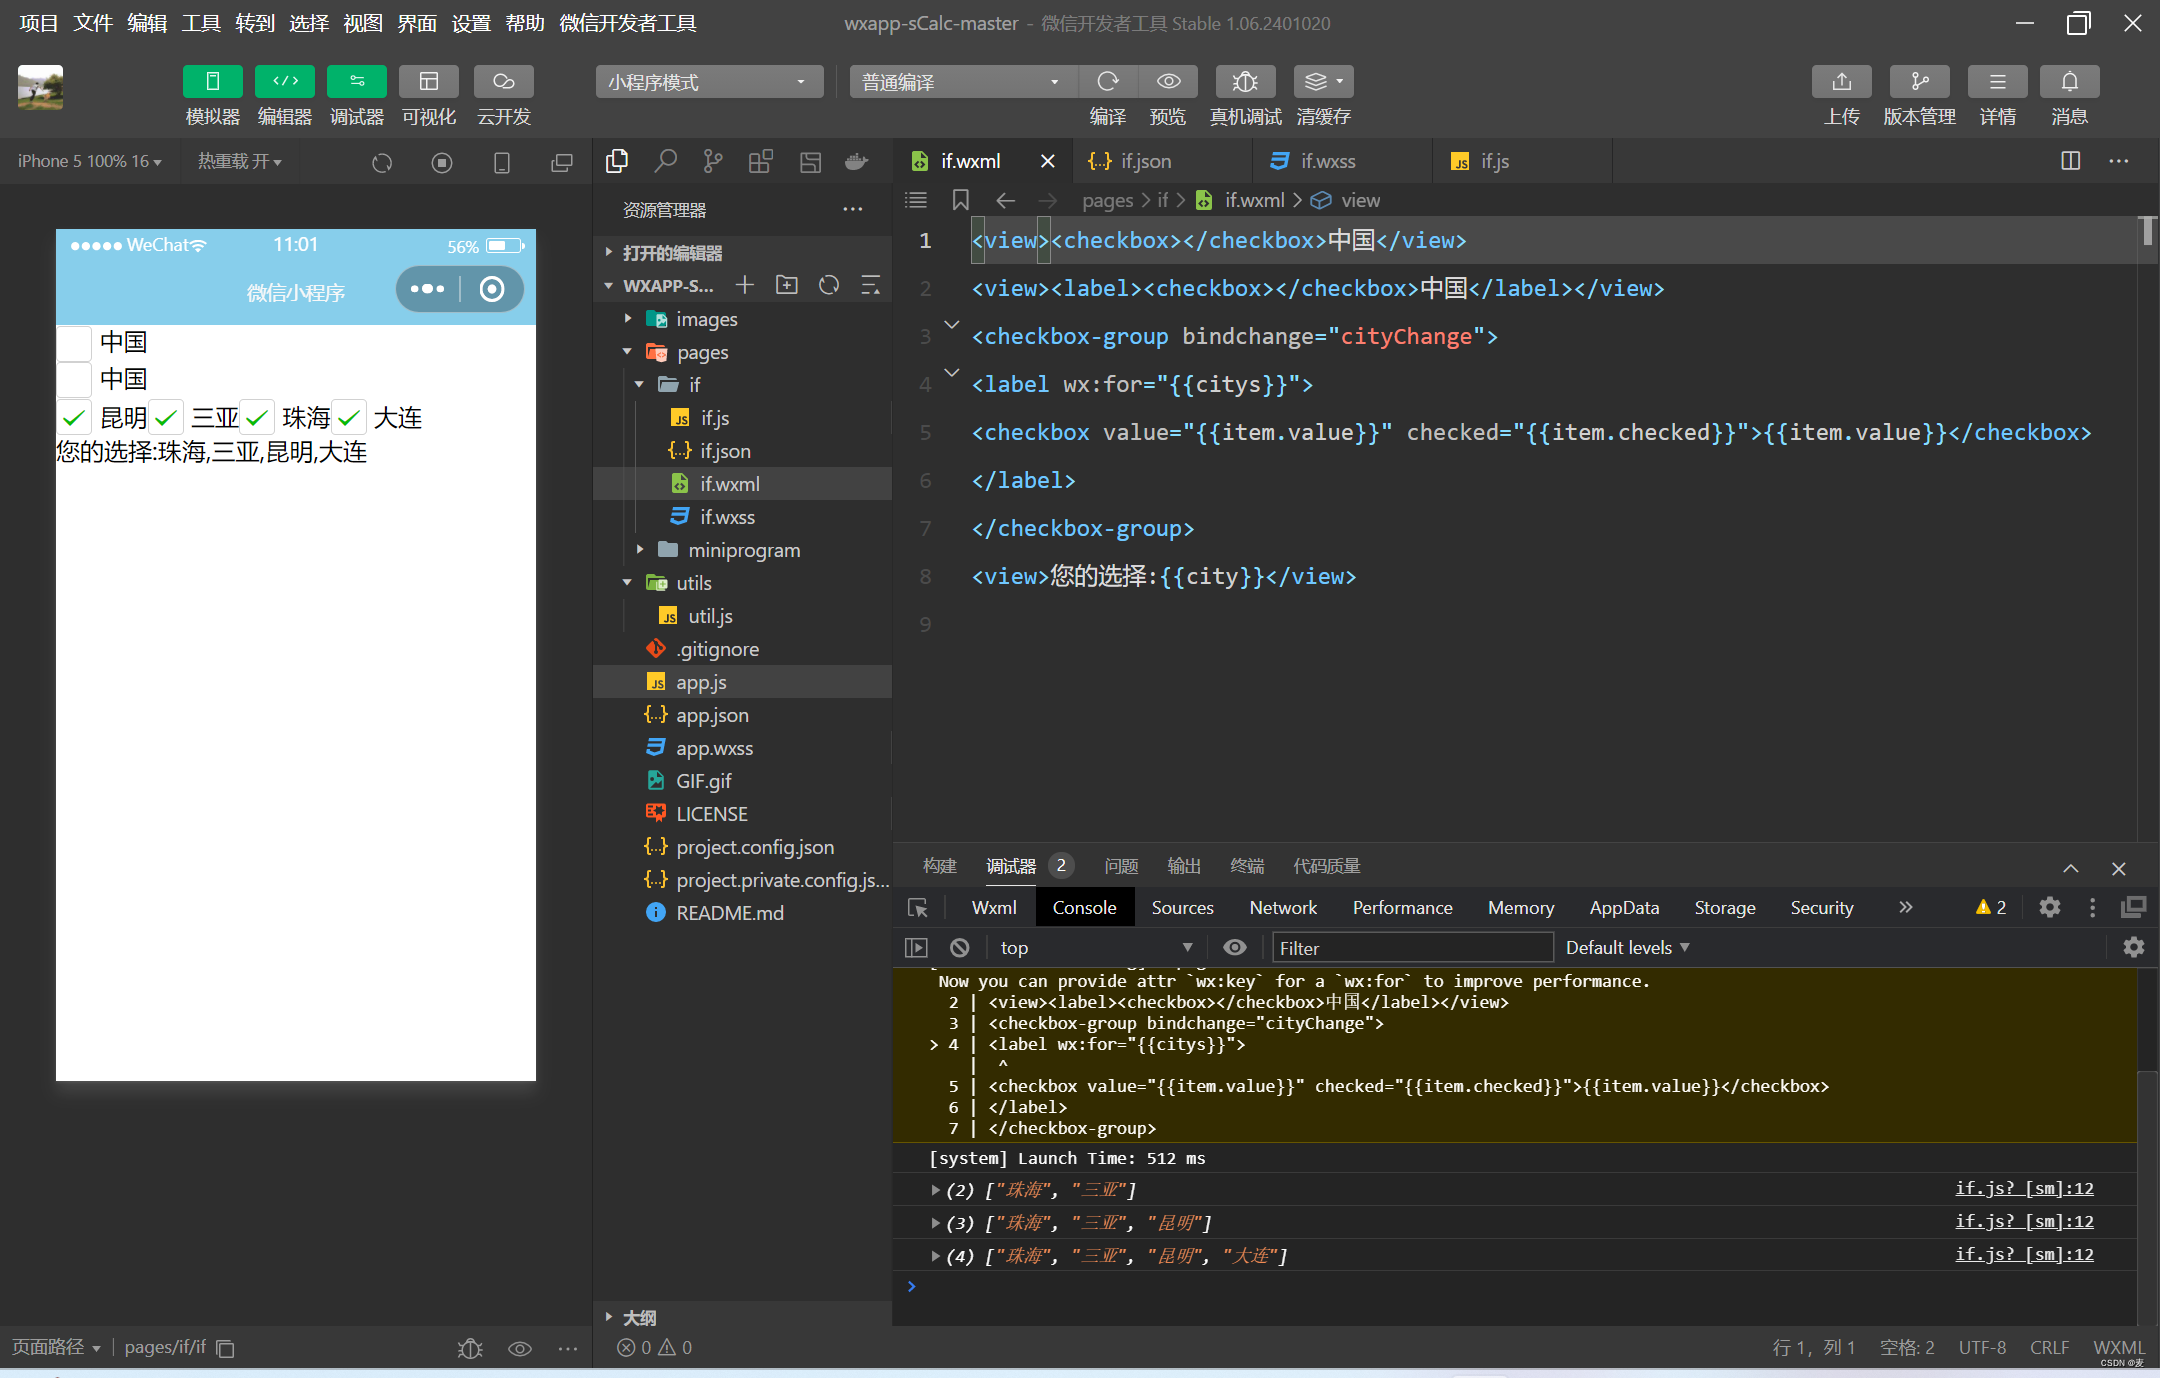Expand the miniprogram folder

point(742,550)
